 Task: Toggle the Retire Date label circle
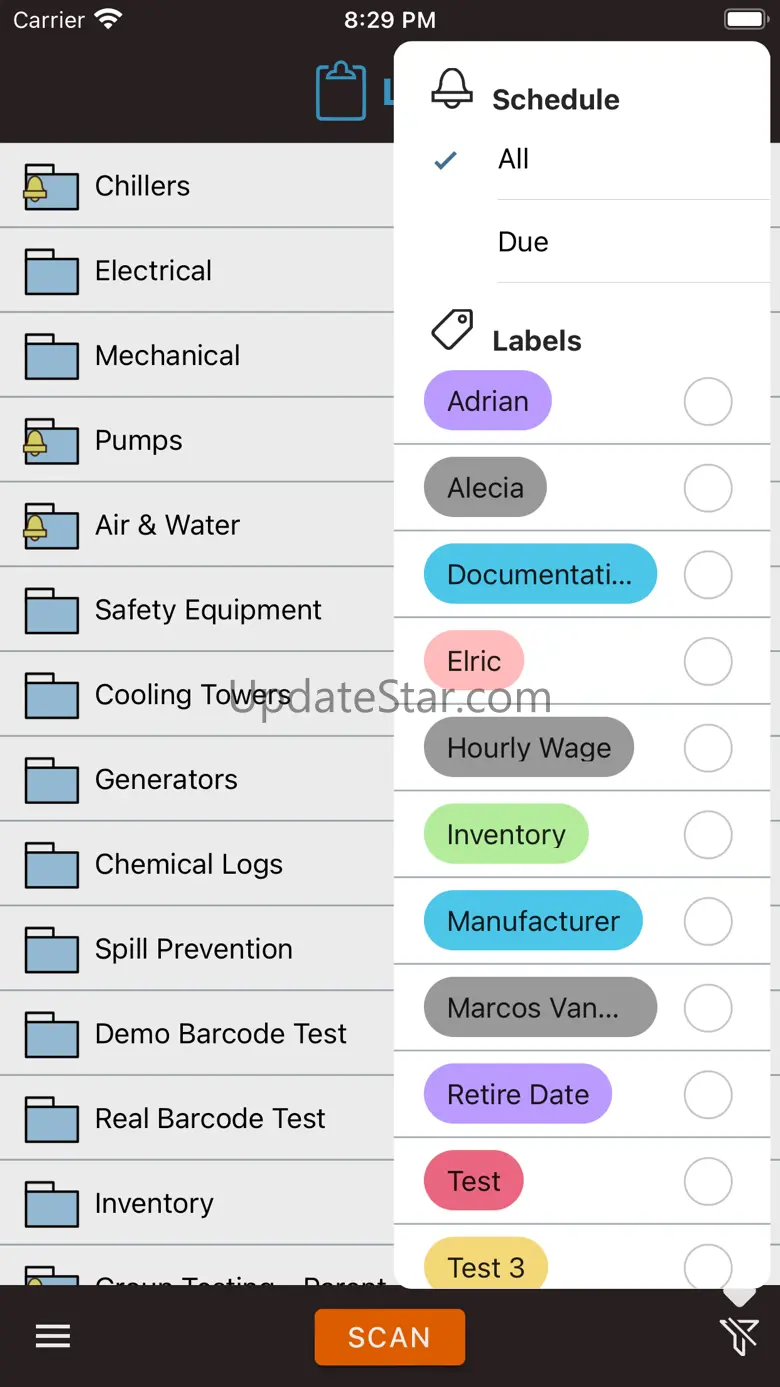coord(708,1095)
